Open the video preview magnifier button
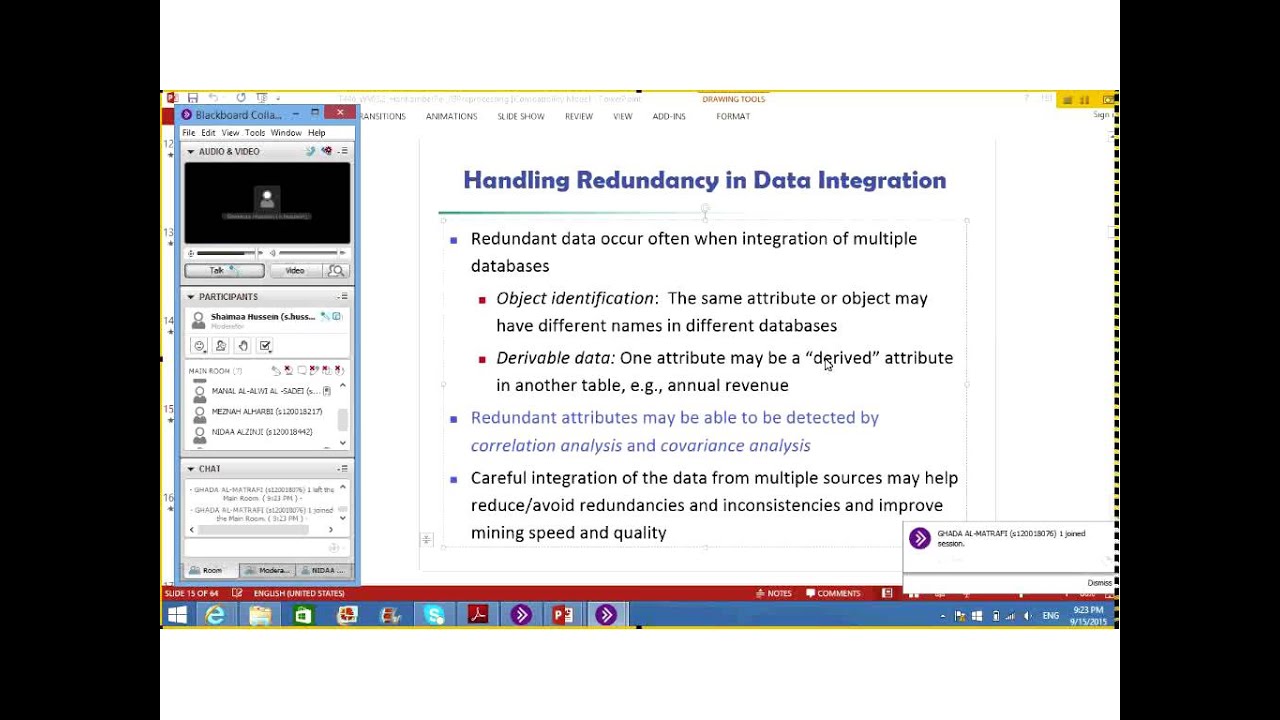Screen dimensions: 1280x720 coord(336,271)
